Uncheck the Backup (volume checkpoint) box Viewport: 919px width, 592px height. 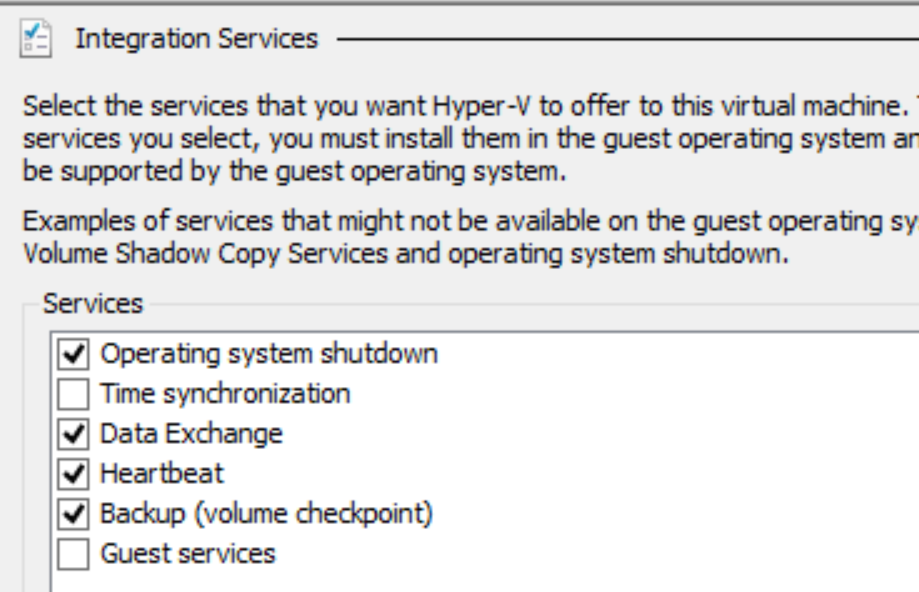[73, 514]
